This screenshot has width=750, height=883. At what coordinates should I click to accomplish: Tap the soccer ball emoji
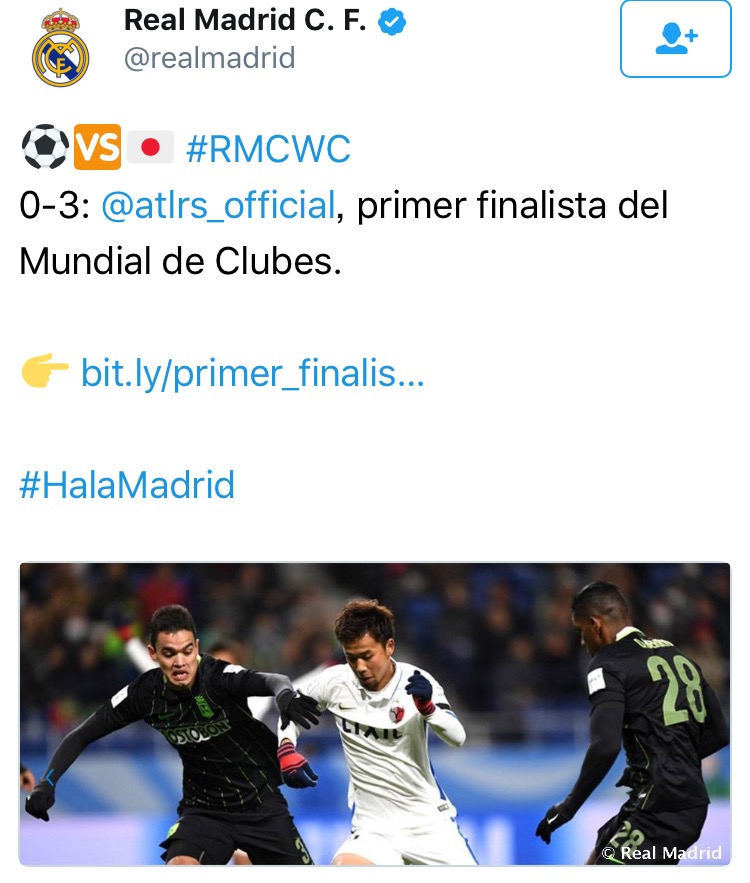[45, 146]
